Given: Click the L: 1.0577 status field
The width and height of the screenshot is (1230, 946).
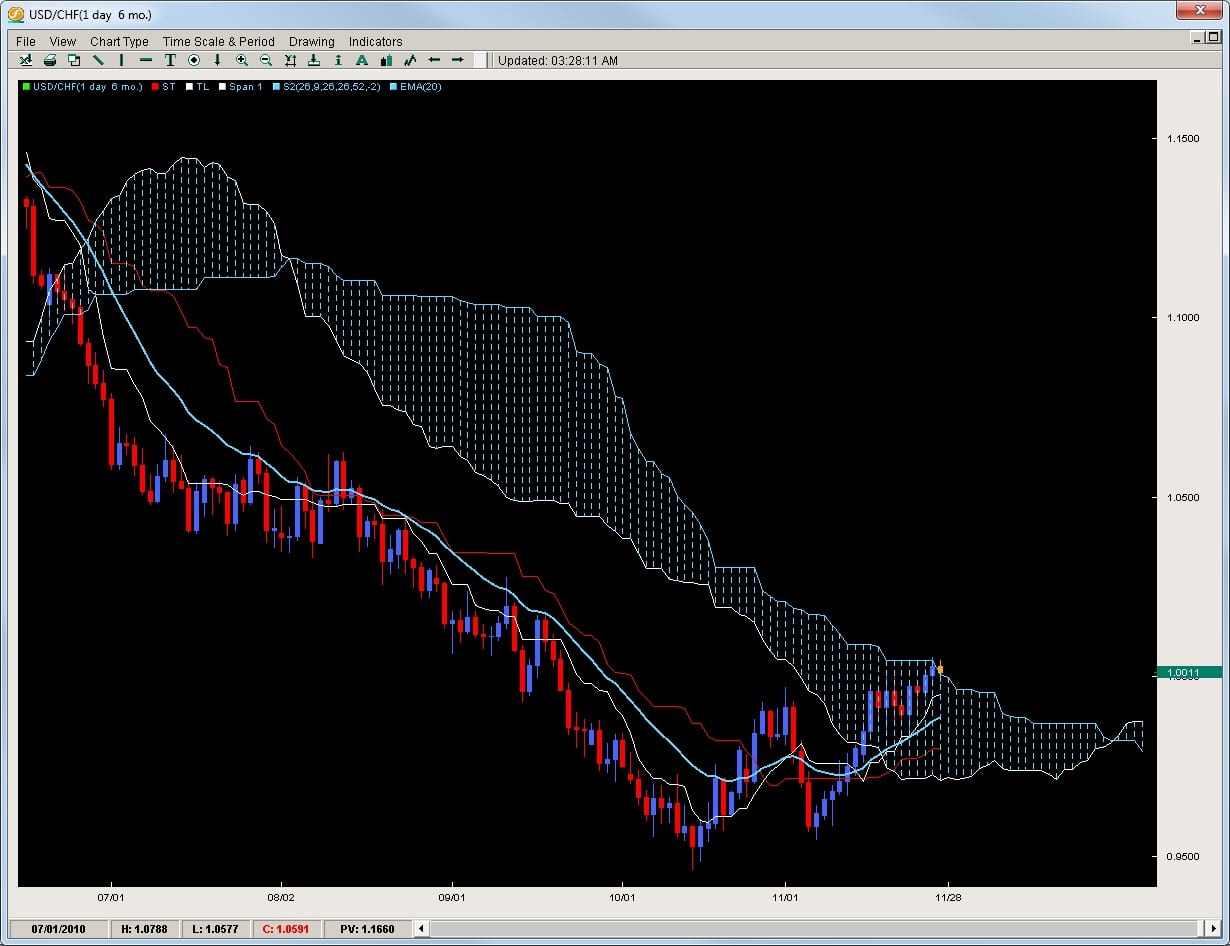Looking at the screenshot, I should pyautogui.click(x=214, y=929).
